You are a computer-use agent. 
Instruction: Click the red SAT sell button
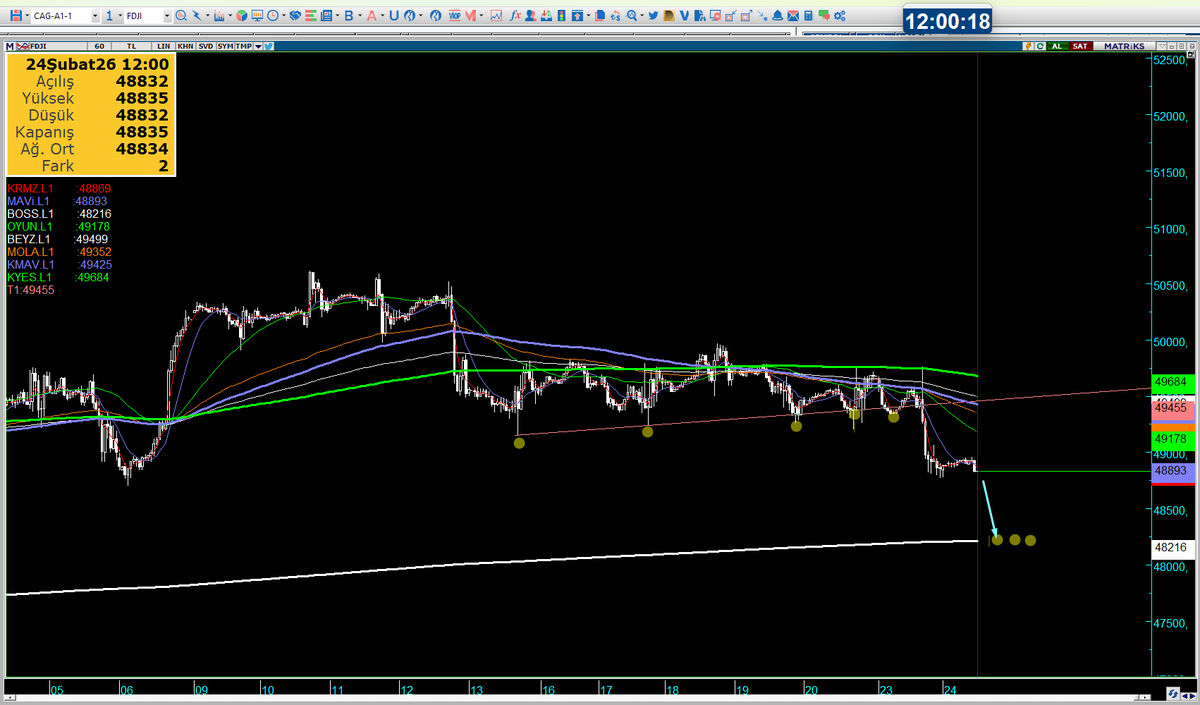point(1079,46)
